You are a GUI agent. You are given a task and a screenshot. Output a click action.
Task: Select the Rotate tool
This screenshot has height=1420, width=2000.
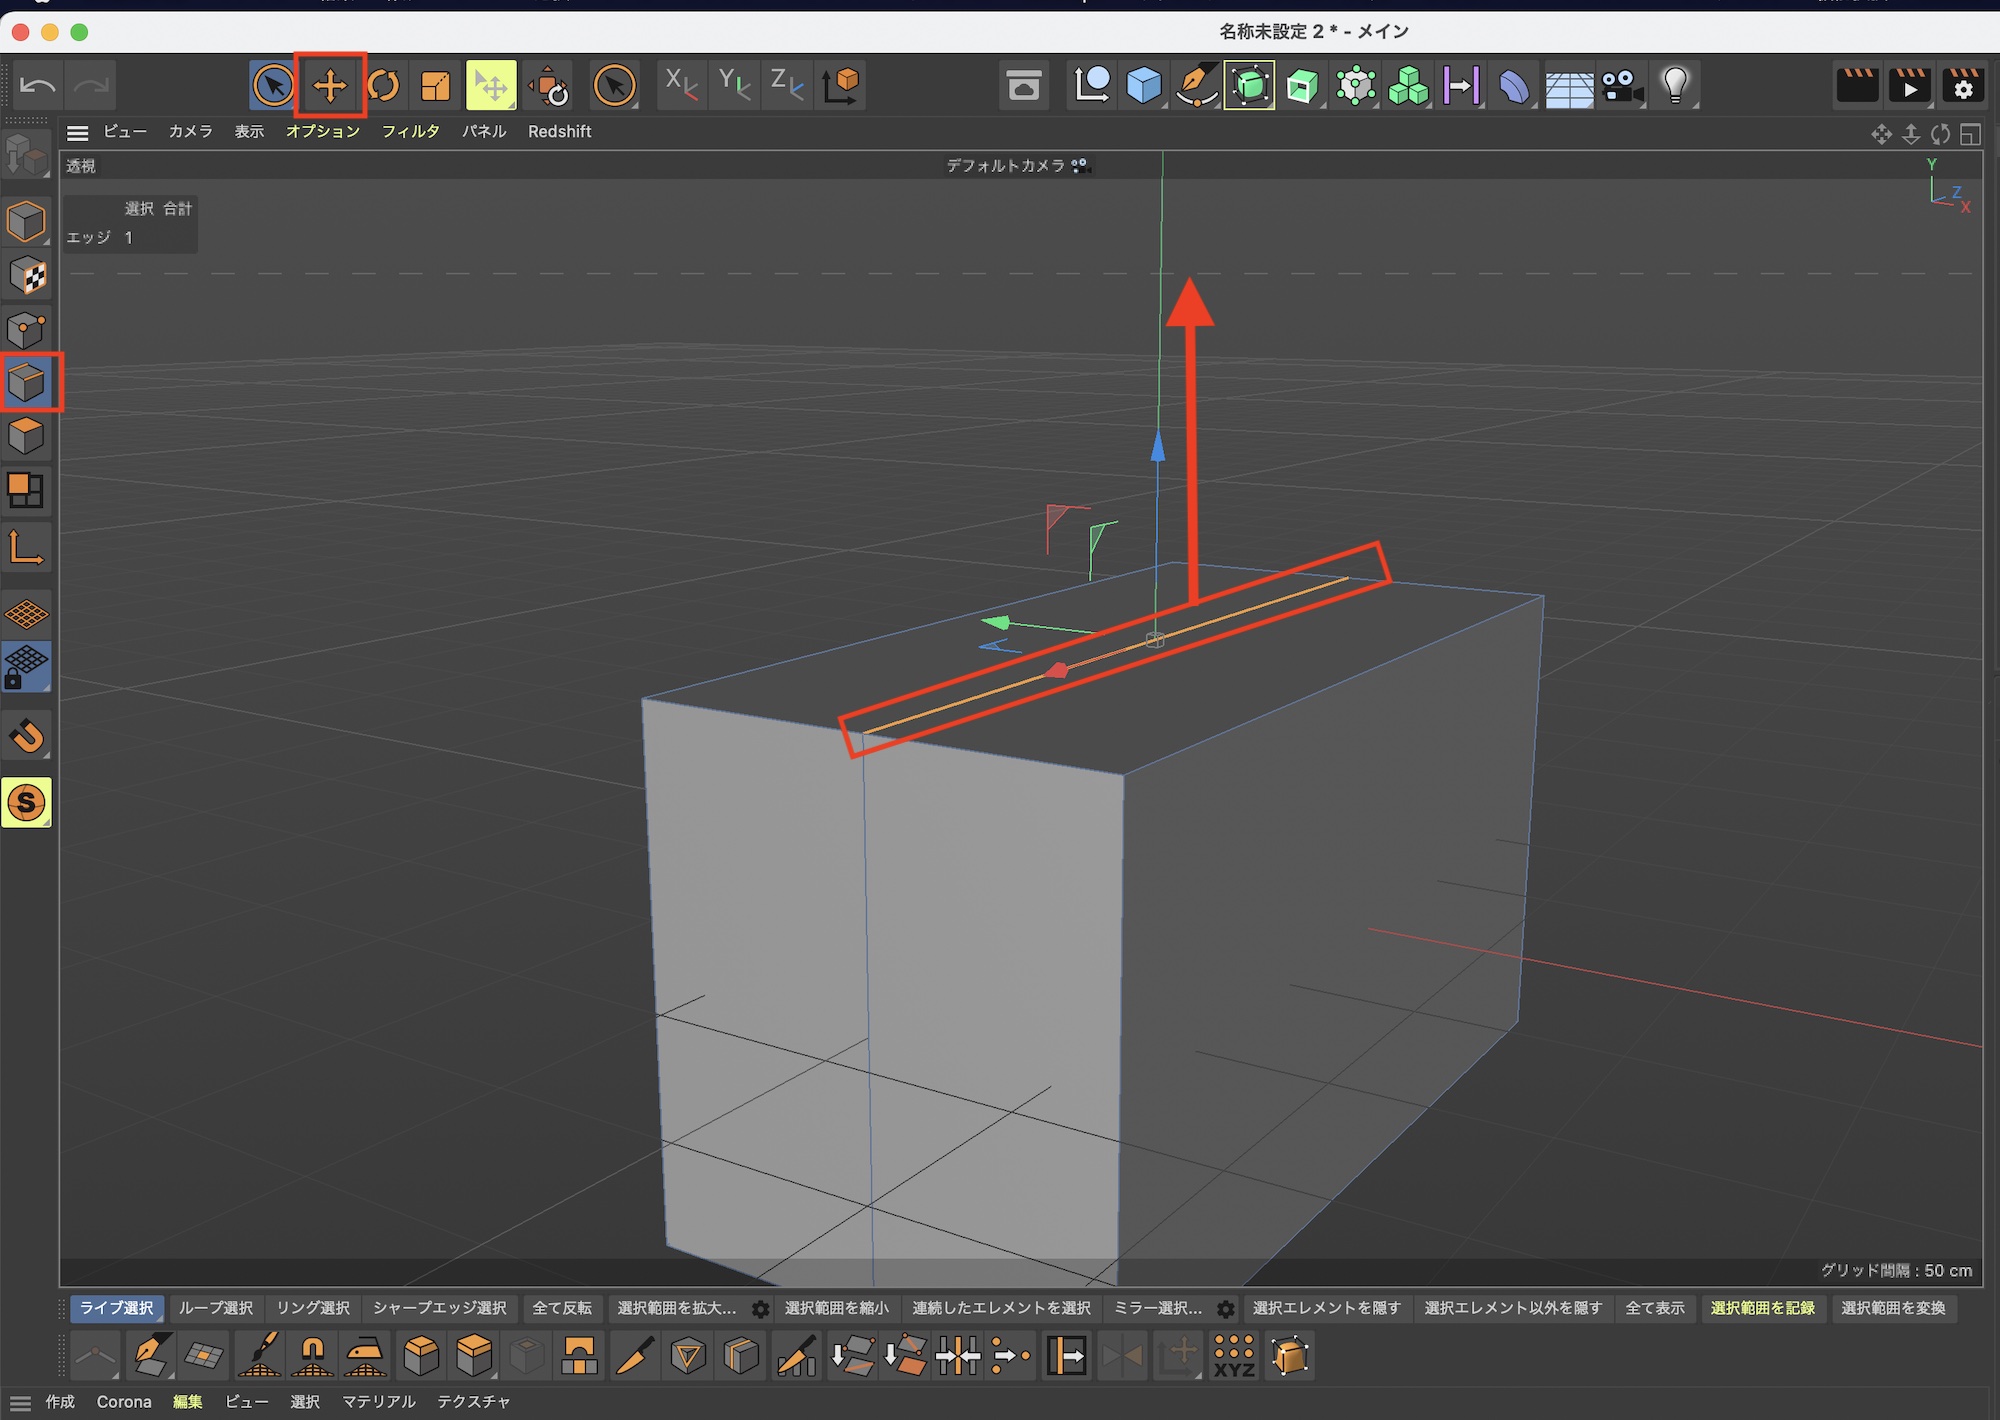pos(383,86)
